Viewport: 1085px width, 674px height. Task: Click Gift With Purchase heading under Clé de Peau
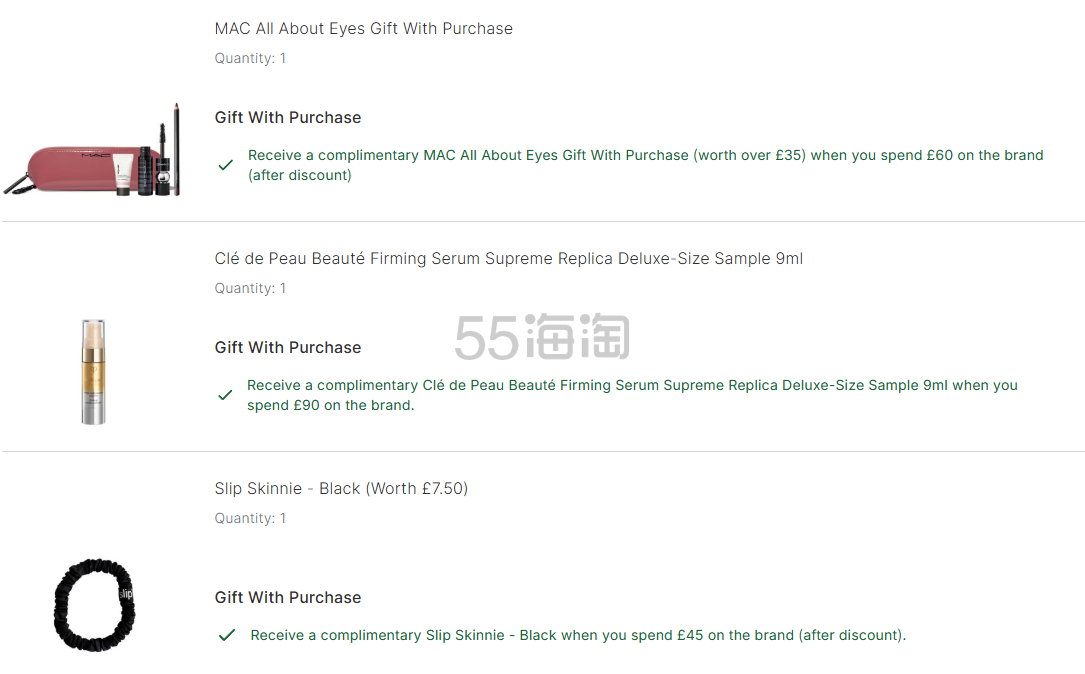288,348
